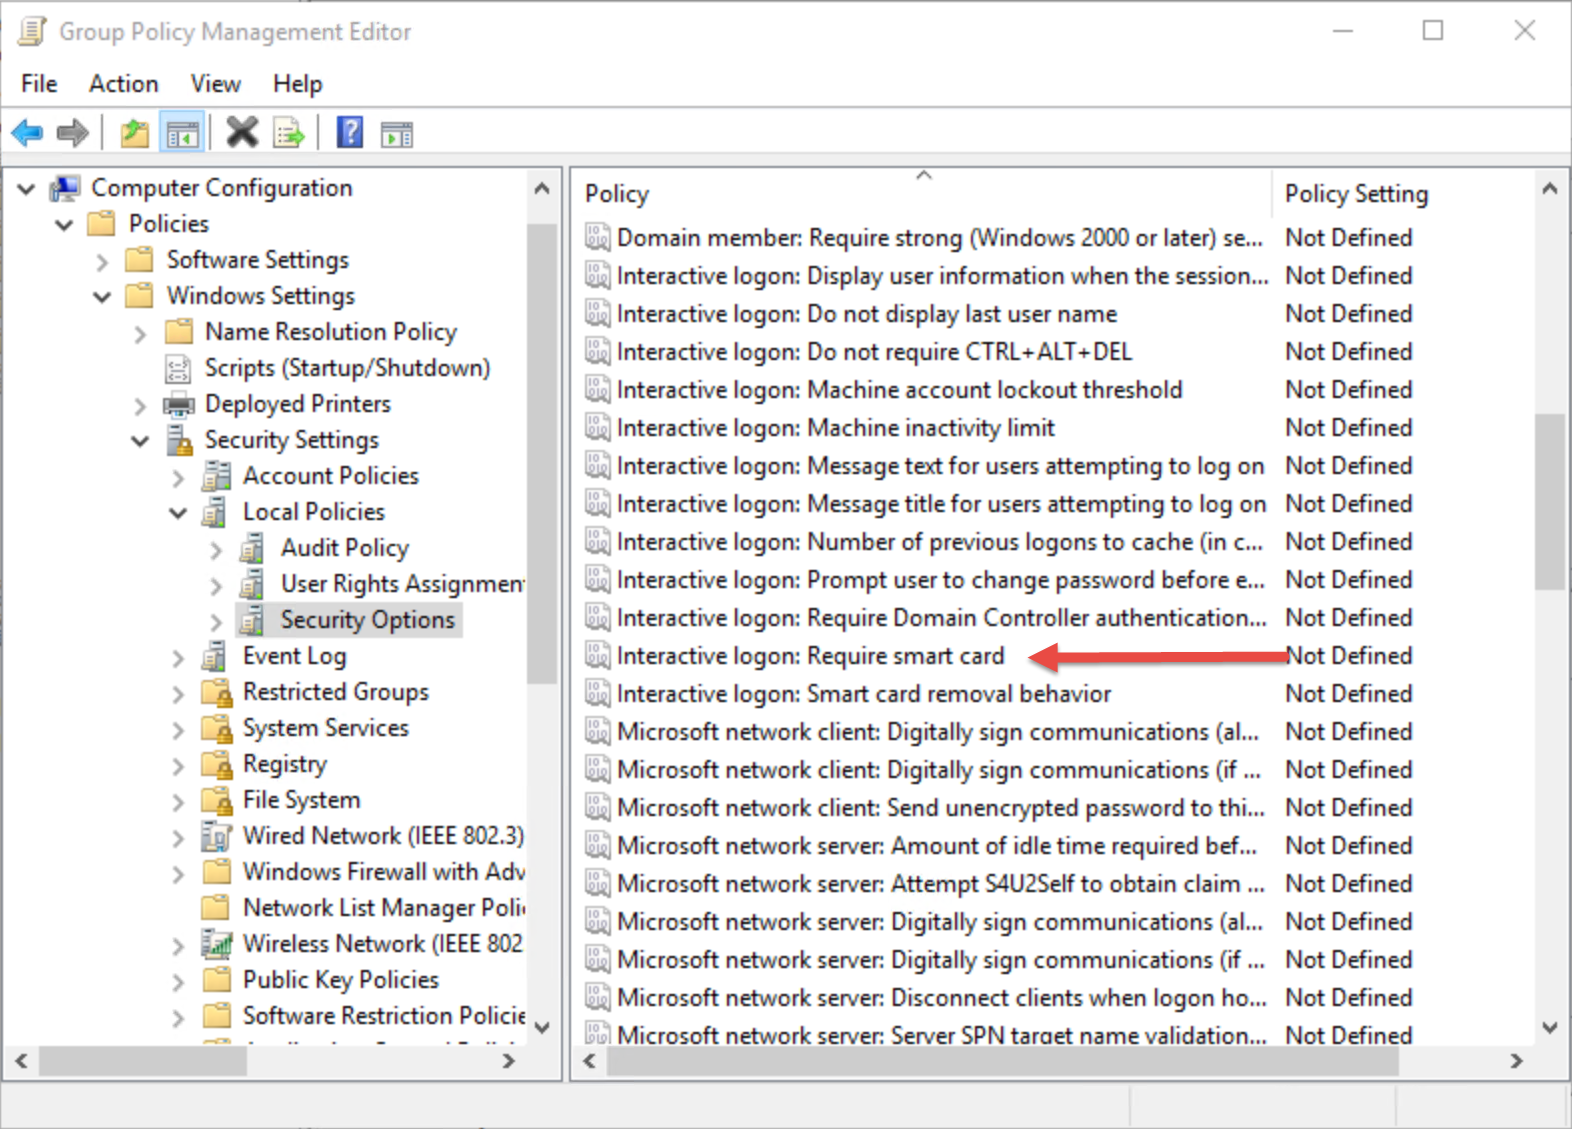Click the Export List toolbar icon

point(289,132)
